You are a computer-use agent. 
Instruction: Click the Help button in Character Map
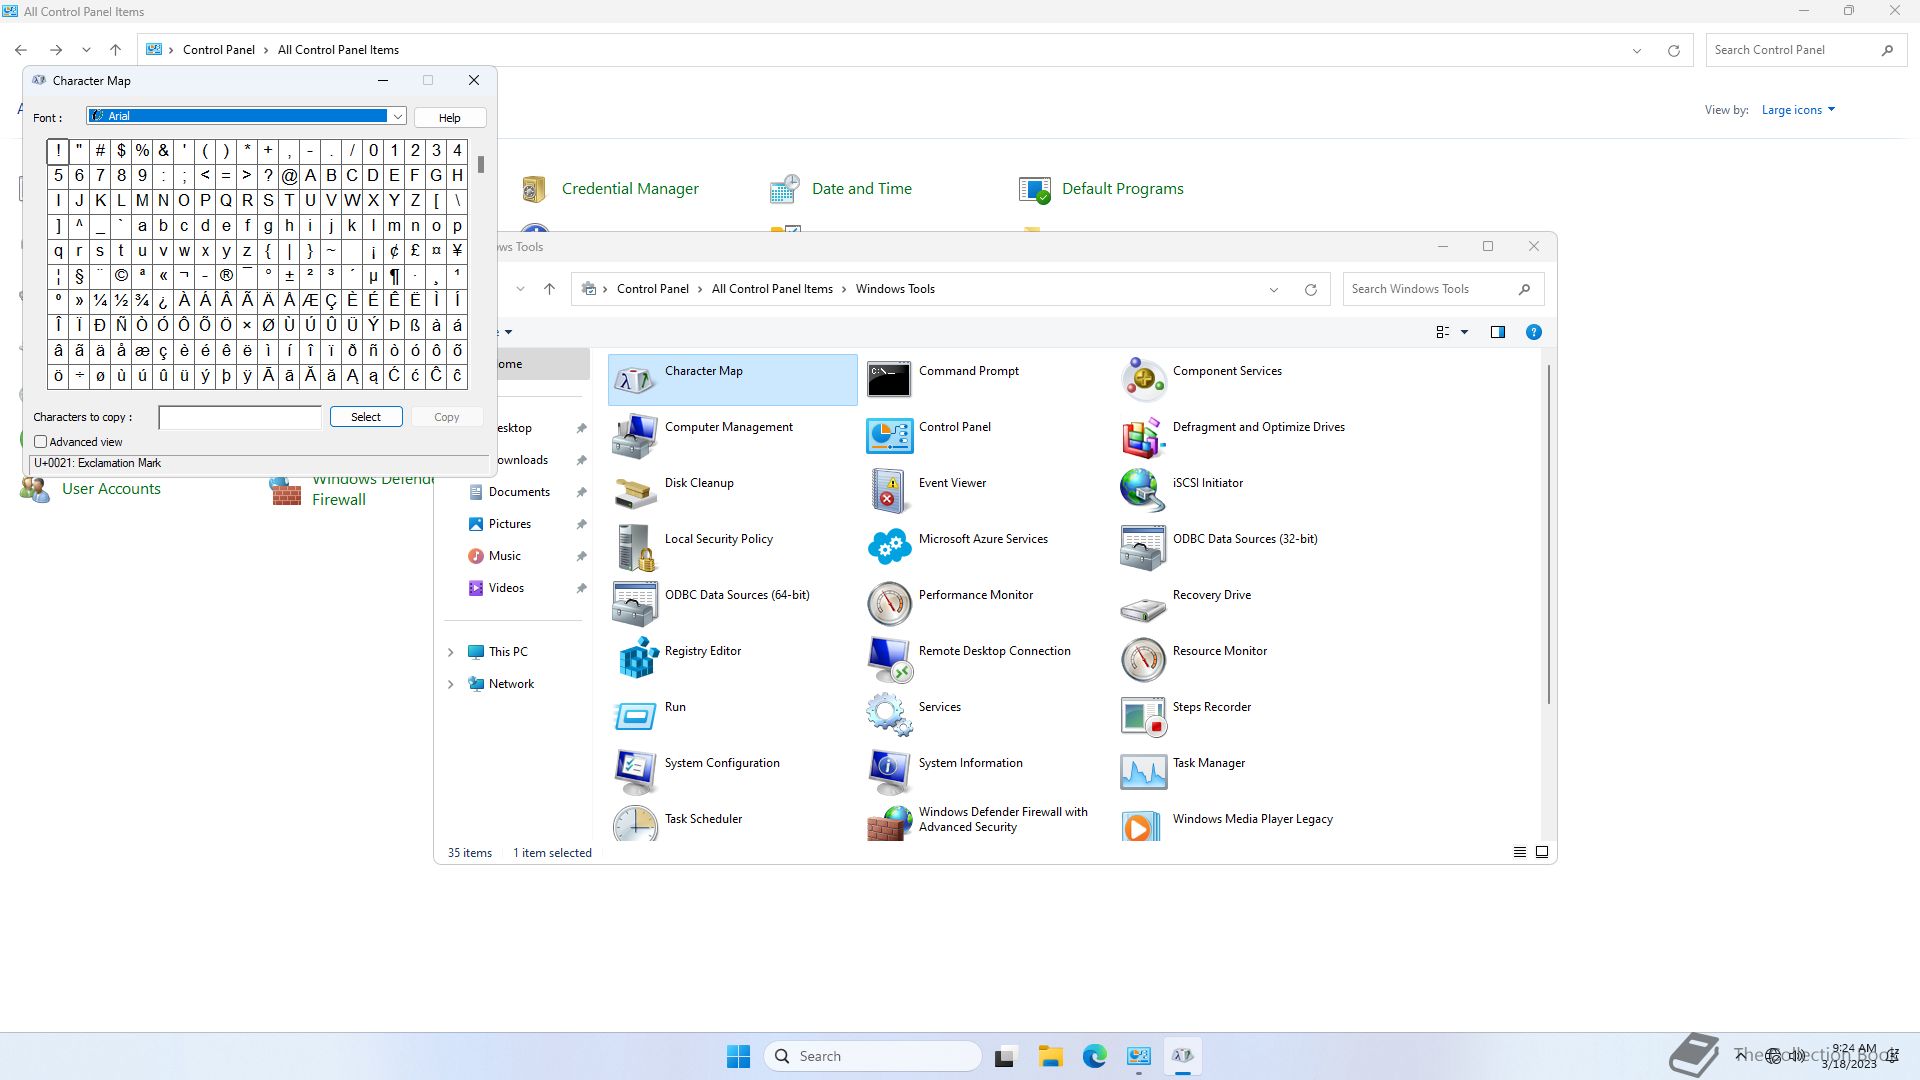tap(450, 118)
